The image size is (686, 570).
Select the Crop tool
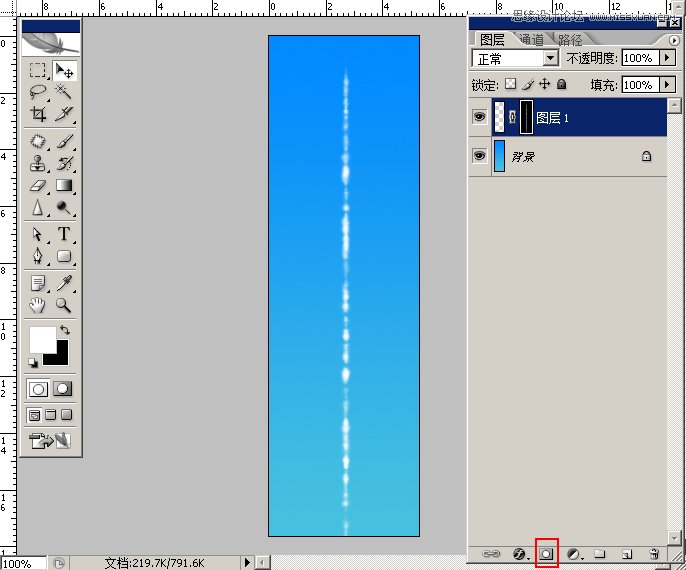[38, 114]
